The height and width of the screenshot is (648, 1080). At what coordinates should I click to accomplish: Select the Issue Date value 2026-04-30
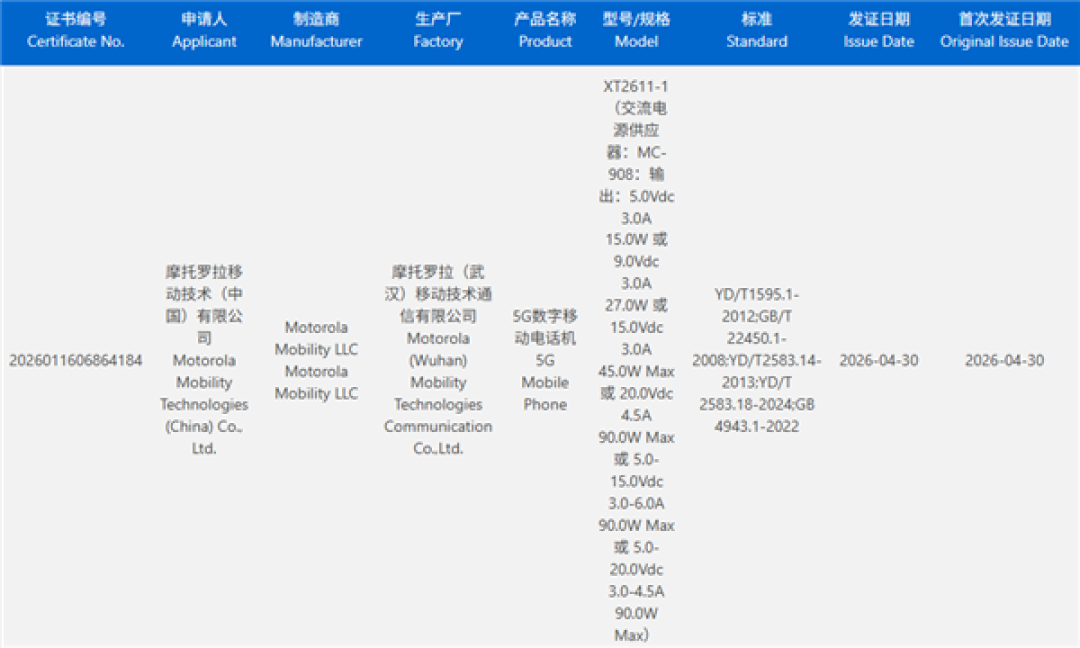[x=878, y=360]
